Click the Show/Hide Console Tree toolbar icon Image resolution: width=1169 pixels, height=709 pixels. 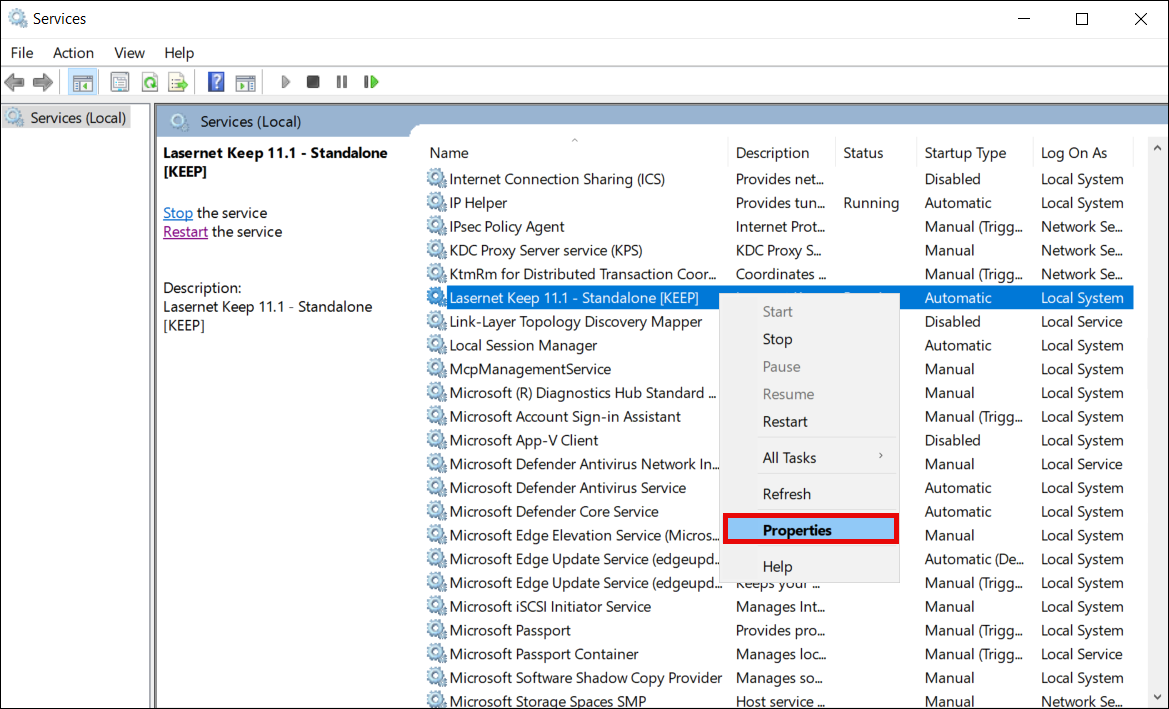pos(83,82)
